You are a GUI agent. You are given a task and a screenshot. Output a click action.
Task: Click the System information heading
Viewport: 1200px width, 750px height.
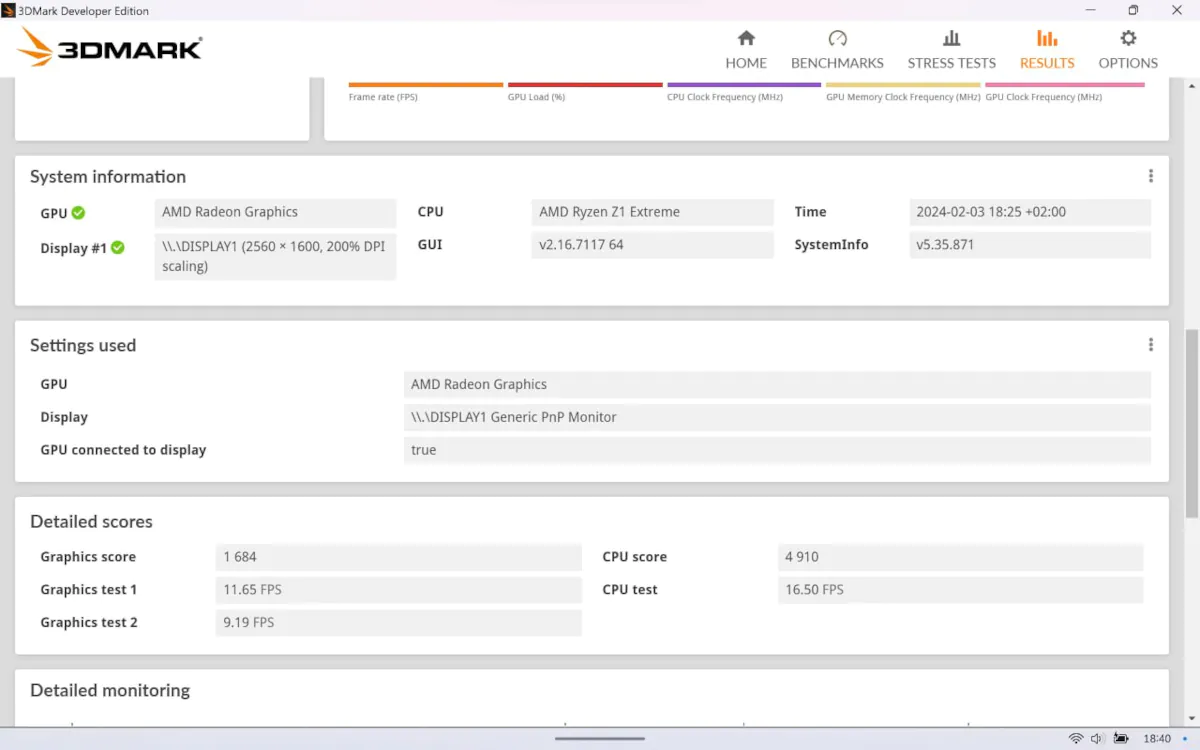click(108, 177)
